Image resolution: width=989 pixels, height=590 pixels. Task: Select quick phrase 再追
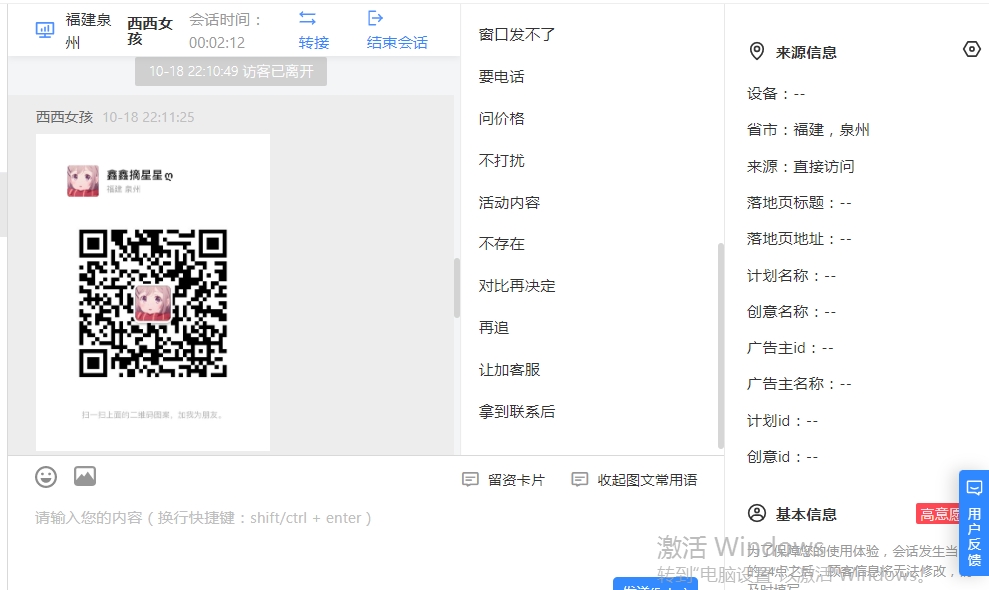[494, 327]
